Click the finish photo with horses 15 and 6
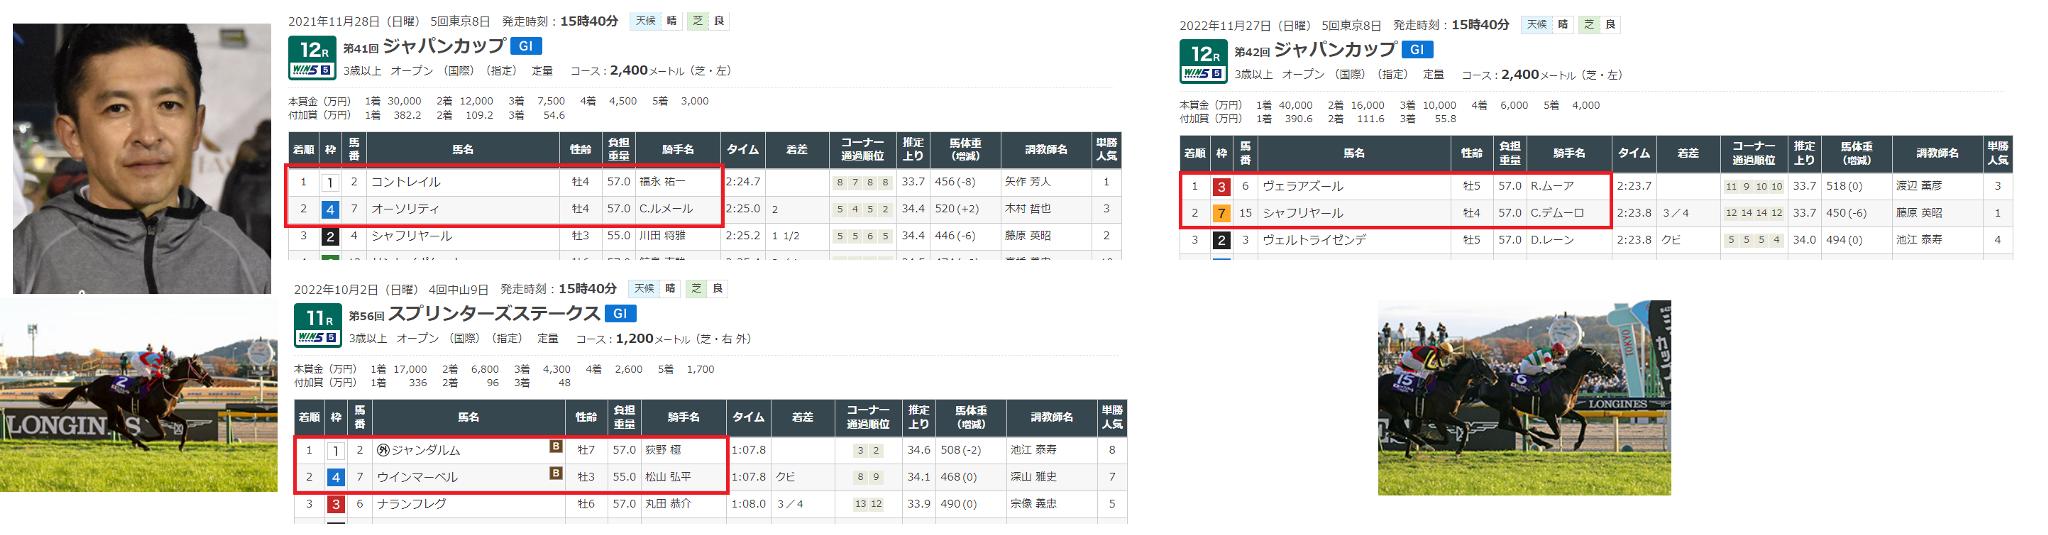This screenshot has height=535, width=2048. pyautogui.click(x=1524, y=397)
